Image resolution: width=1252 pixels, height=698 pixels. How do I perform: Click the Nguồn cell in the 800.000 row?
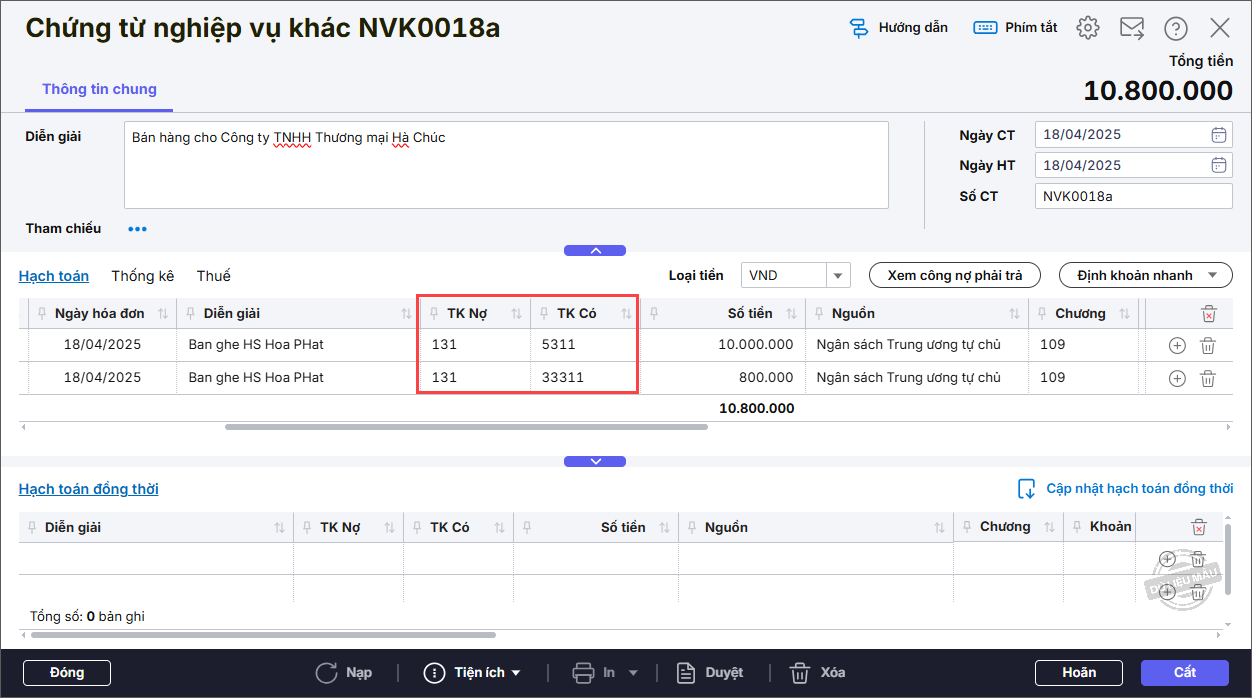[916, 378]
